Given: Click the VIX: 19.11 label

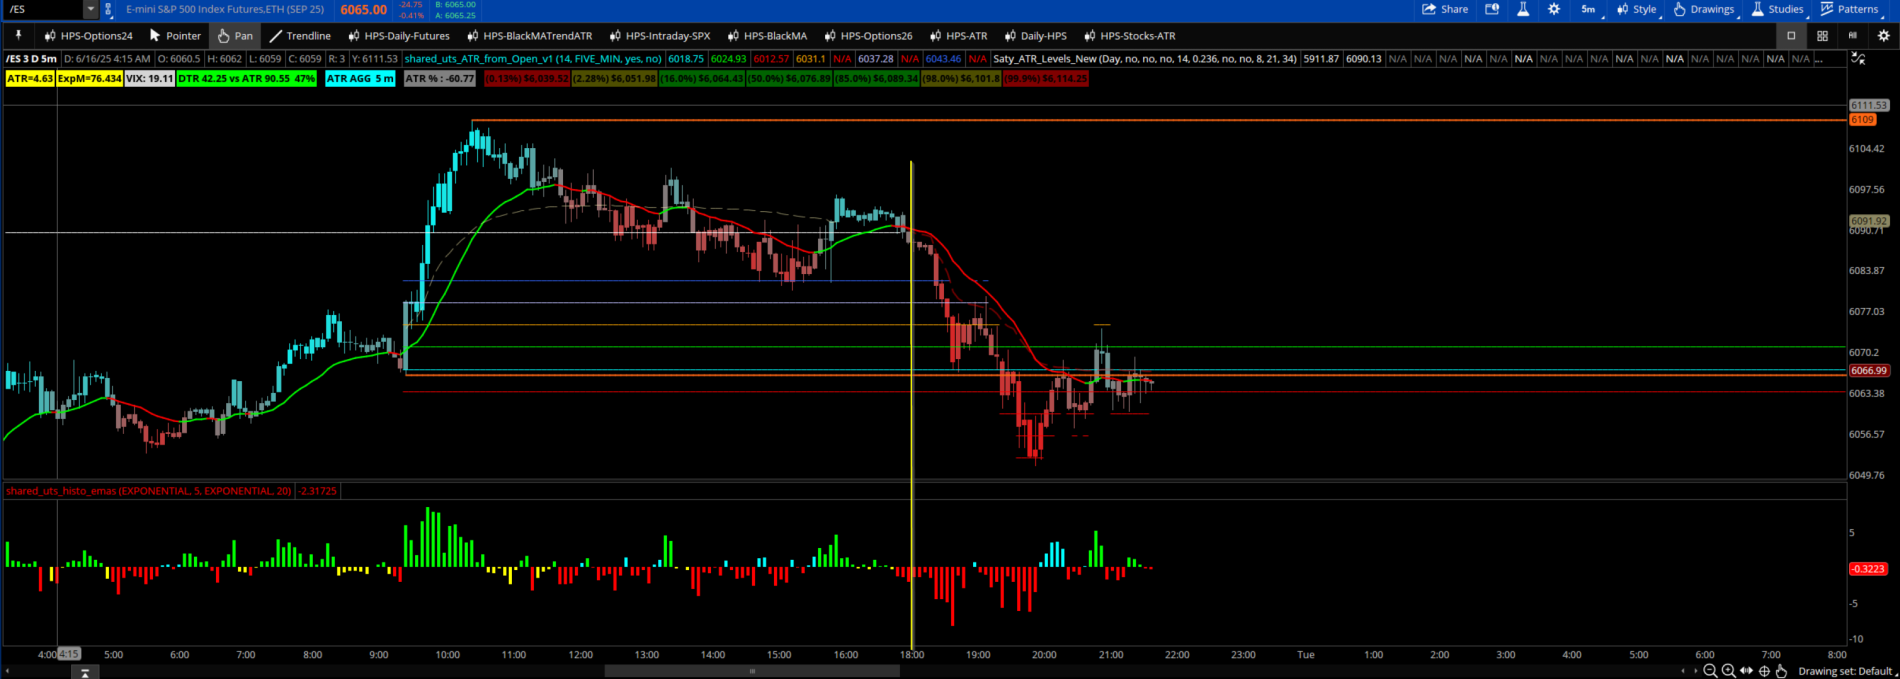Looking at the screenshot, I should pos(149,78).
